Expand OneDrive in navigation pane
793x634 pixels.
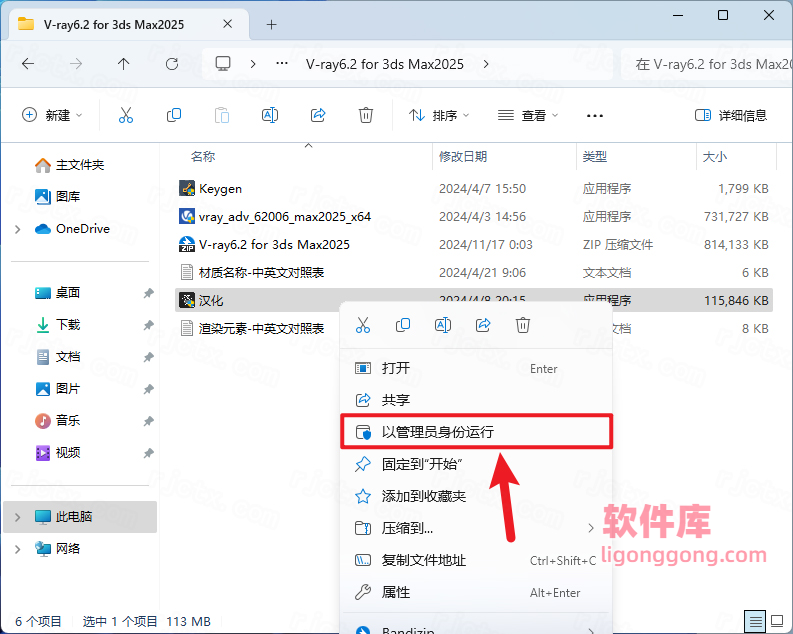[18, 229]
